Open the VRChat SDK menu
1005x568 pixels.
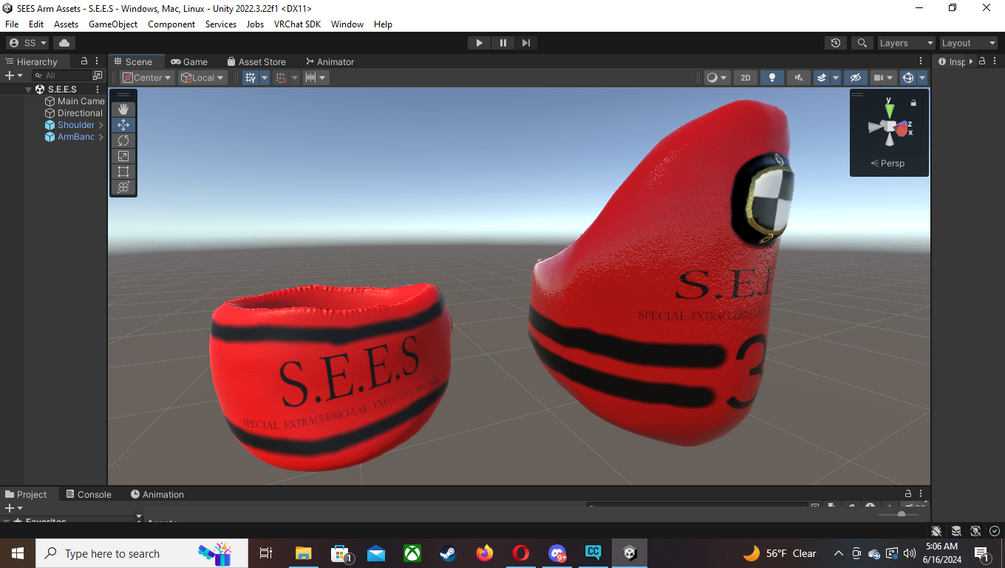297,24
